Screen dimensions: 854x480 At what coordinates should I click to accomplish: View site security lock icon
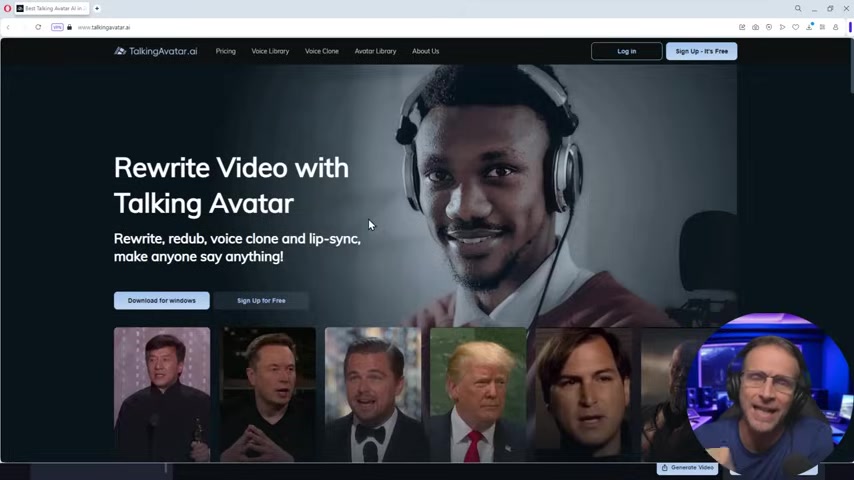click(x=69, y=27)
